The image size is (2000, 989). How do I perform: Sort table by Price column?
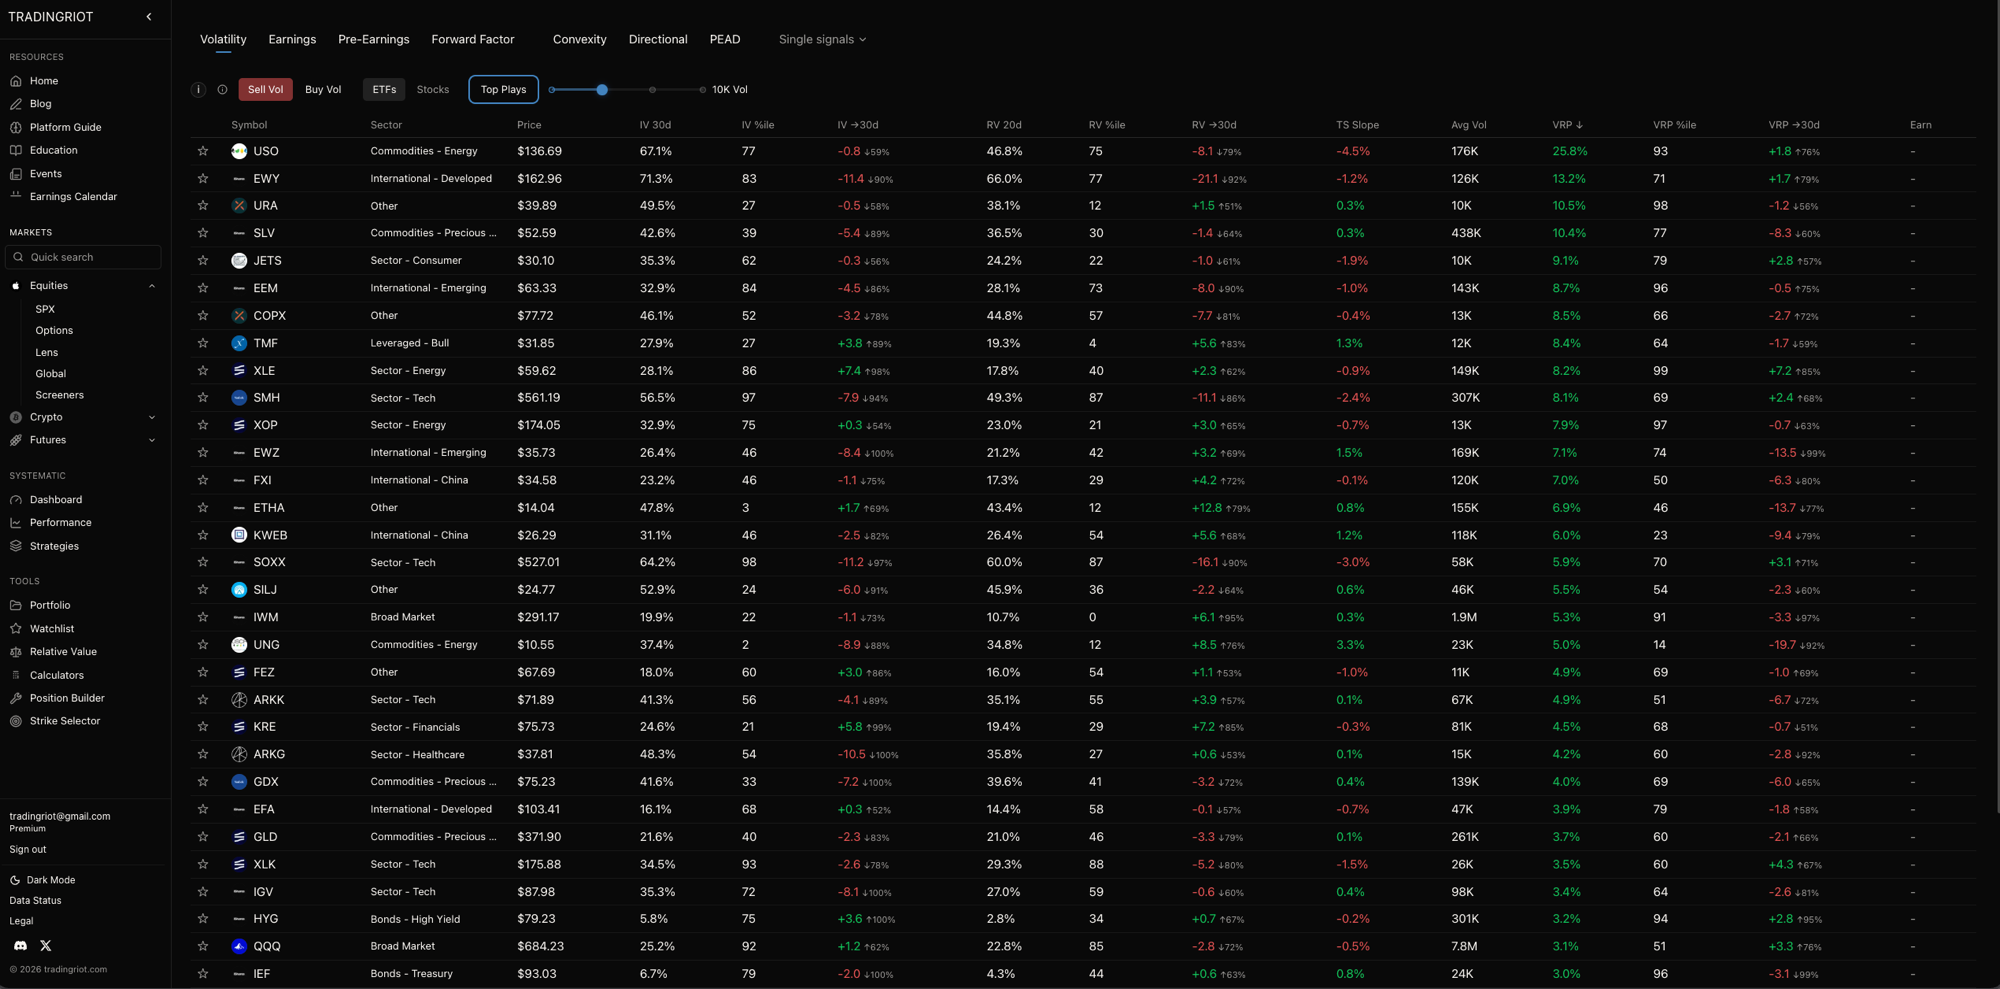[529, 125]
